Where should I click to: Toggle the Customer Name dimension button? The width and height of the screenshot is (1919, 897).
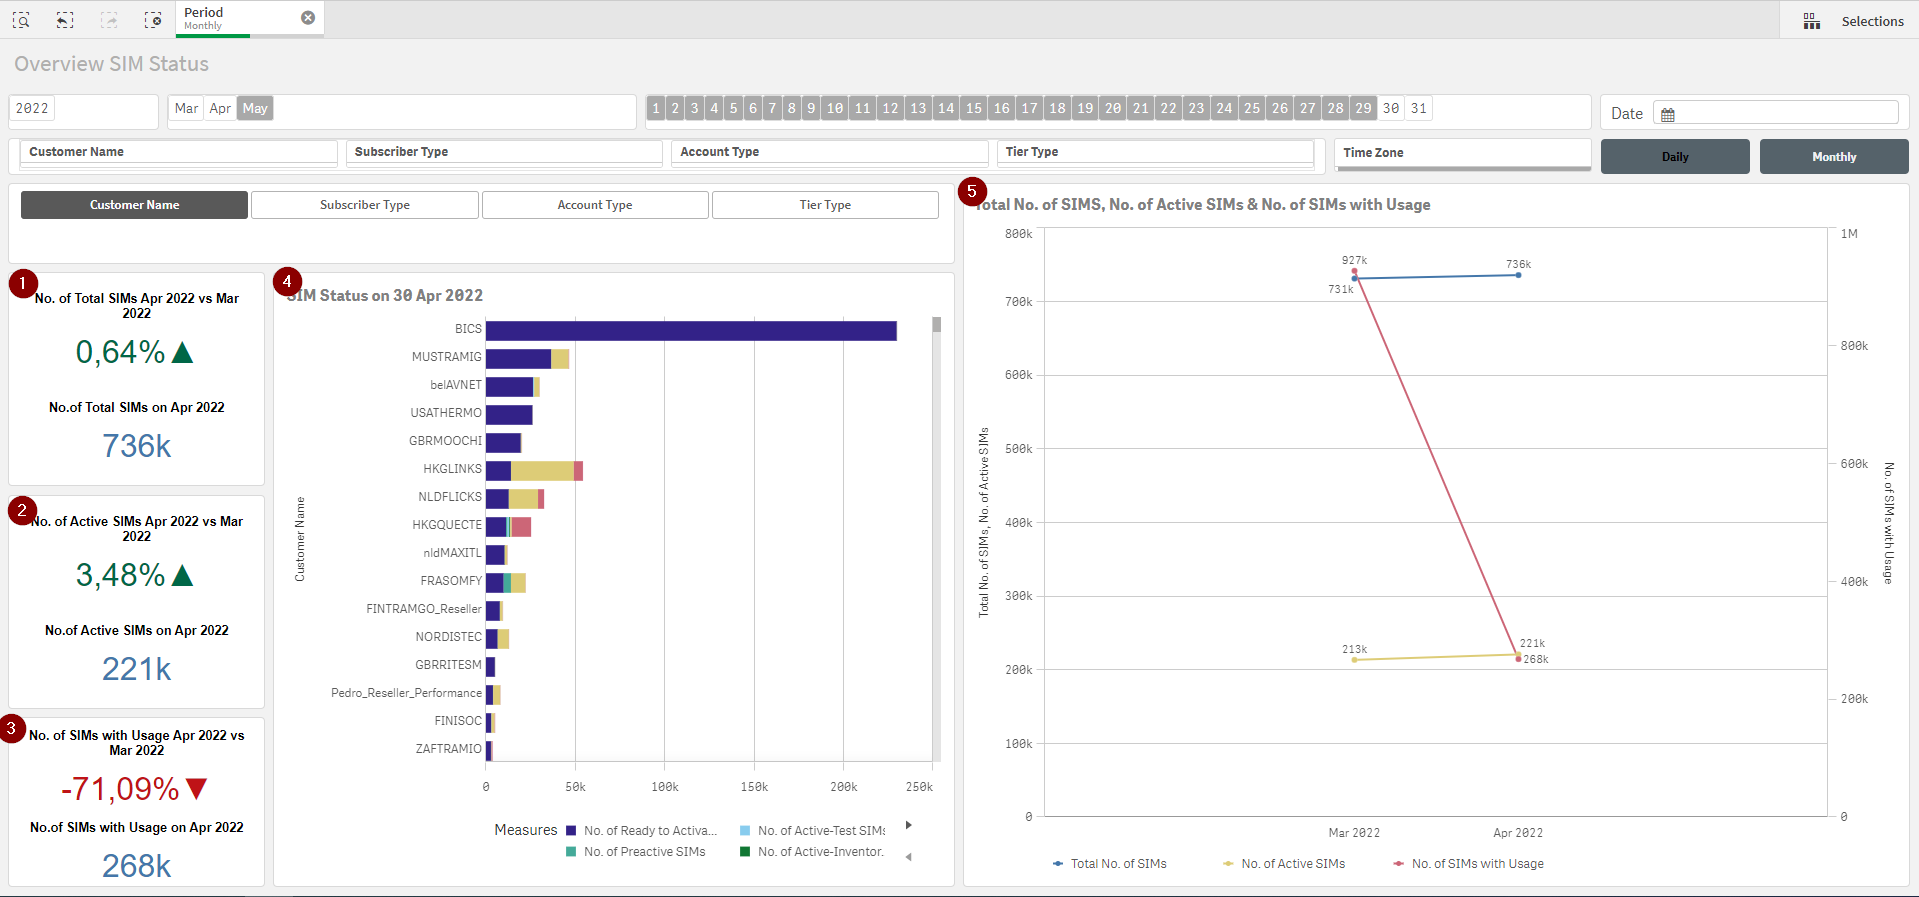[x=134, y=205]
